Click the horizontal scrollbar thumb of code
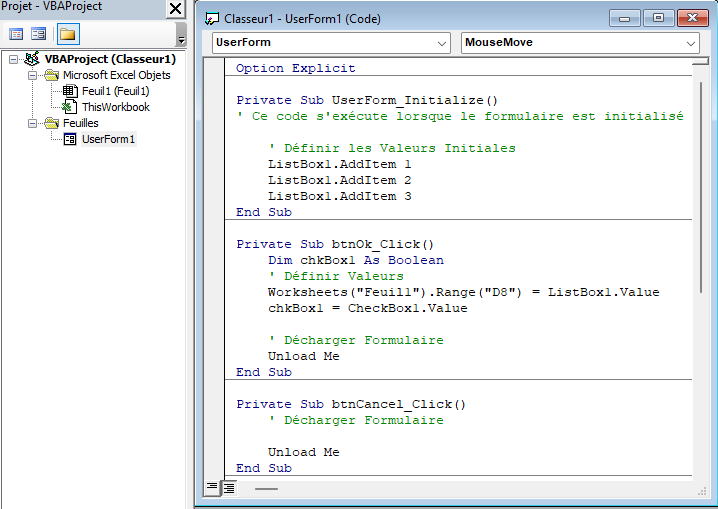Screen dimensions: 718x509 [x=266, y=489]
